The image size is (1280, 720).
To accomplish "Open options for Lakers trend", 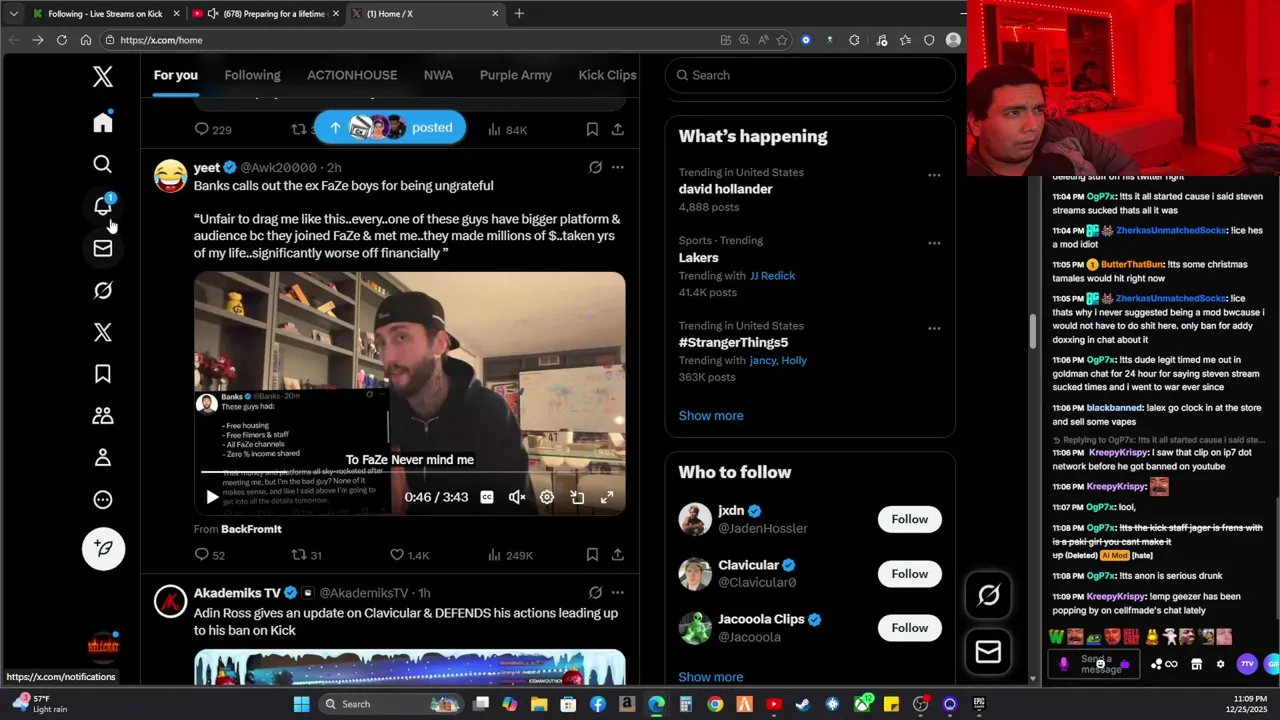I will pos(934,243).
